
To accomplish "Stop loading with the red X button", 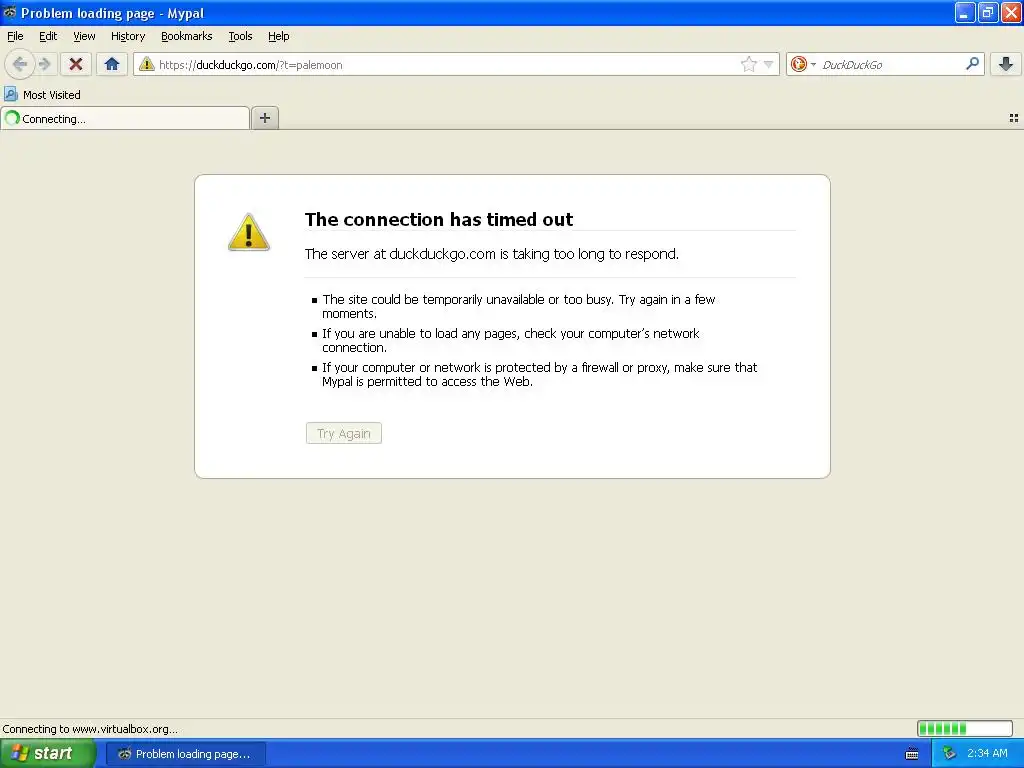I will tap(76, 64).
